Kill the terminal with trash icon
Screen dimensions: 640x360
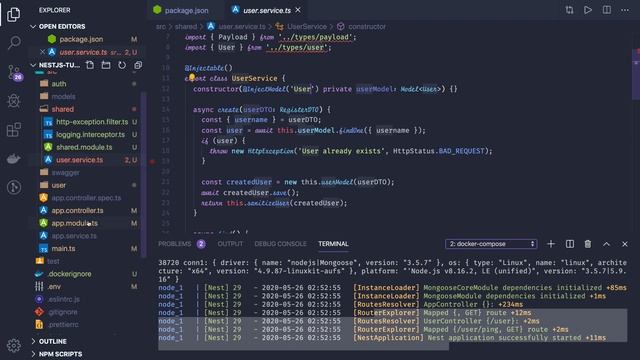pos(588,244)
